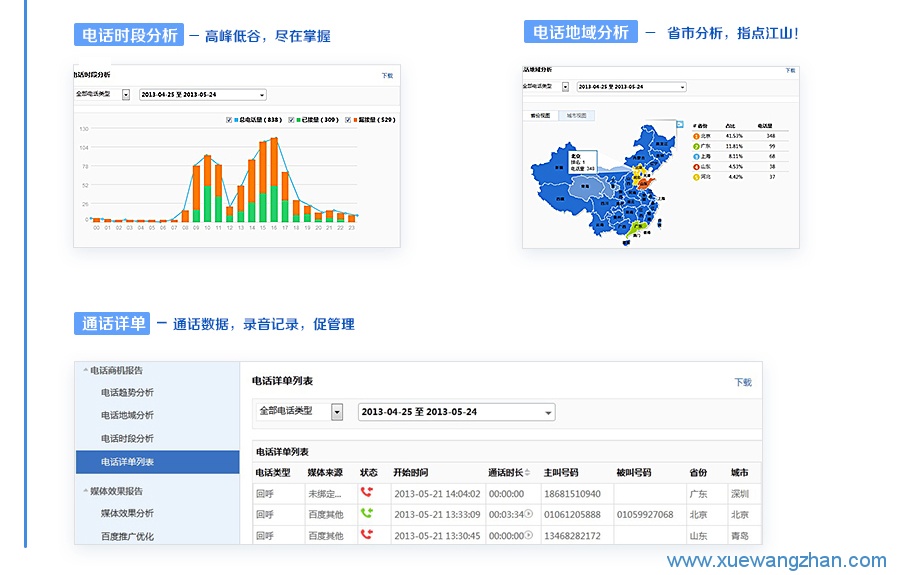The width and height of the screenshot is (897, 575).
Task: Click rank 1 北京 badge in province table
Action: [x=696, y=136]
